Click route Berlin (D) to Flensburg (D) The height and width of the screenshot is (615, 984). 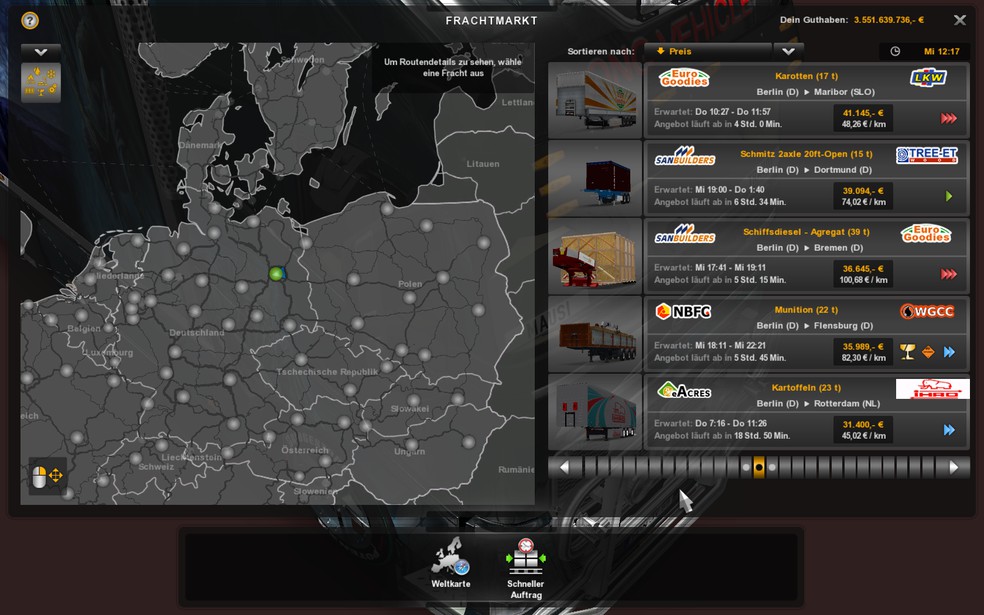(x=815, y=325)
